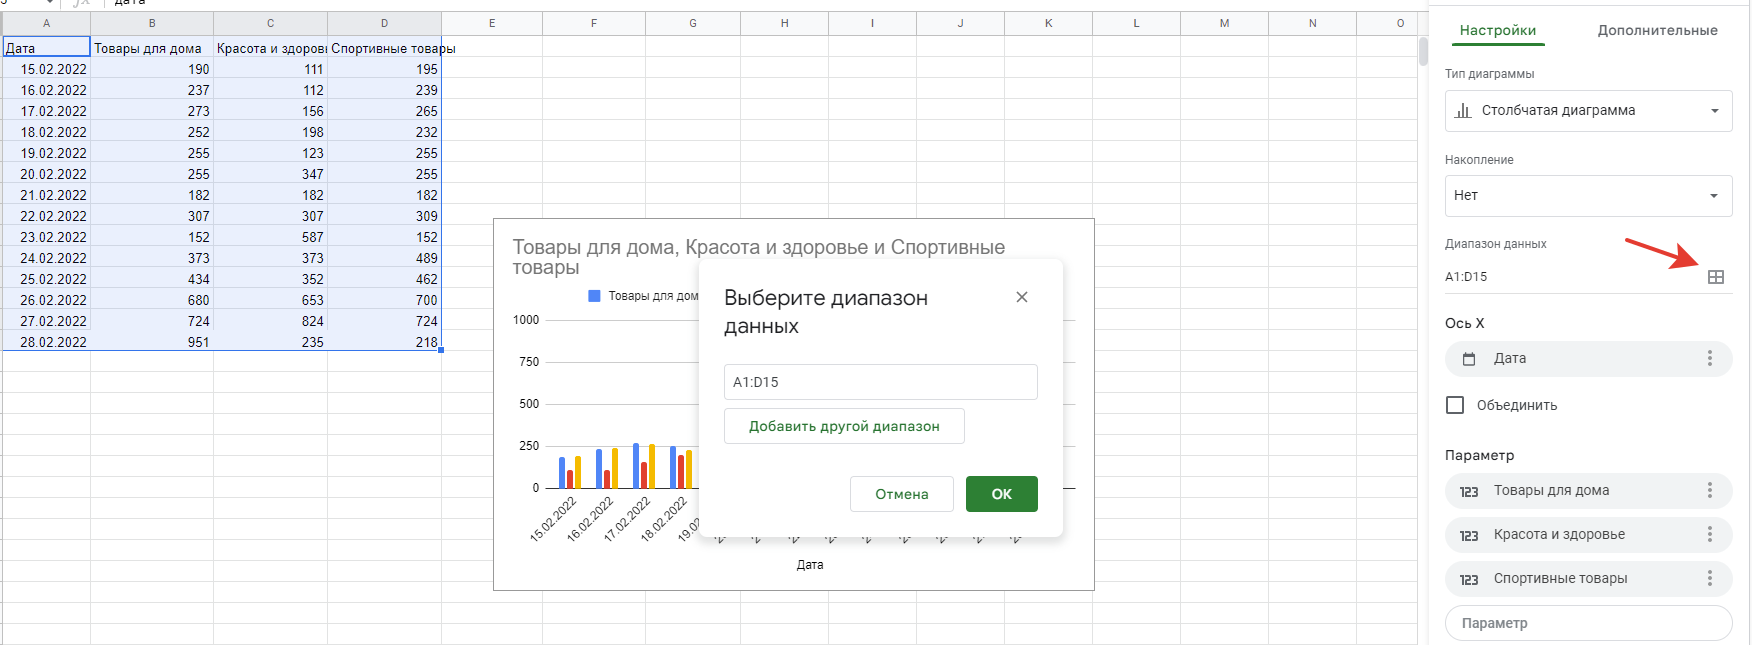This screenshot has height=645, width=1752.
Task: Click calendar icon next to Дата
Action: pyautogui.click(x=1469, y=359)
